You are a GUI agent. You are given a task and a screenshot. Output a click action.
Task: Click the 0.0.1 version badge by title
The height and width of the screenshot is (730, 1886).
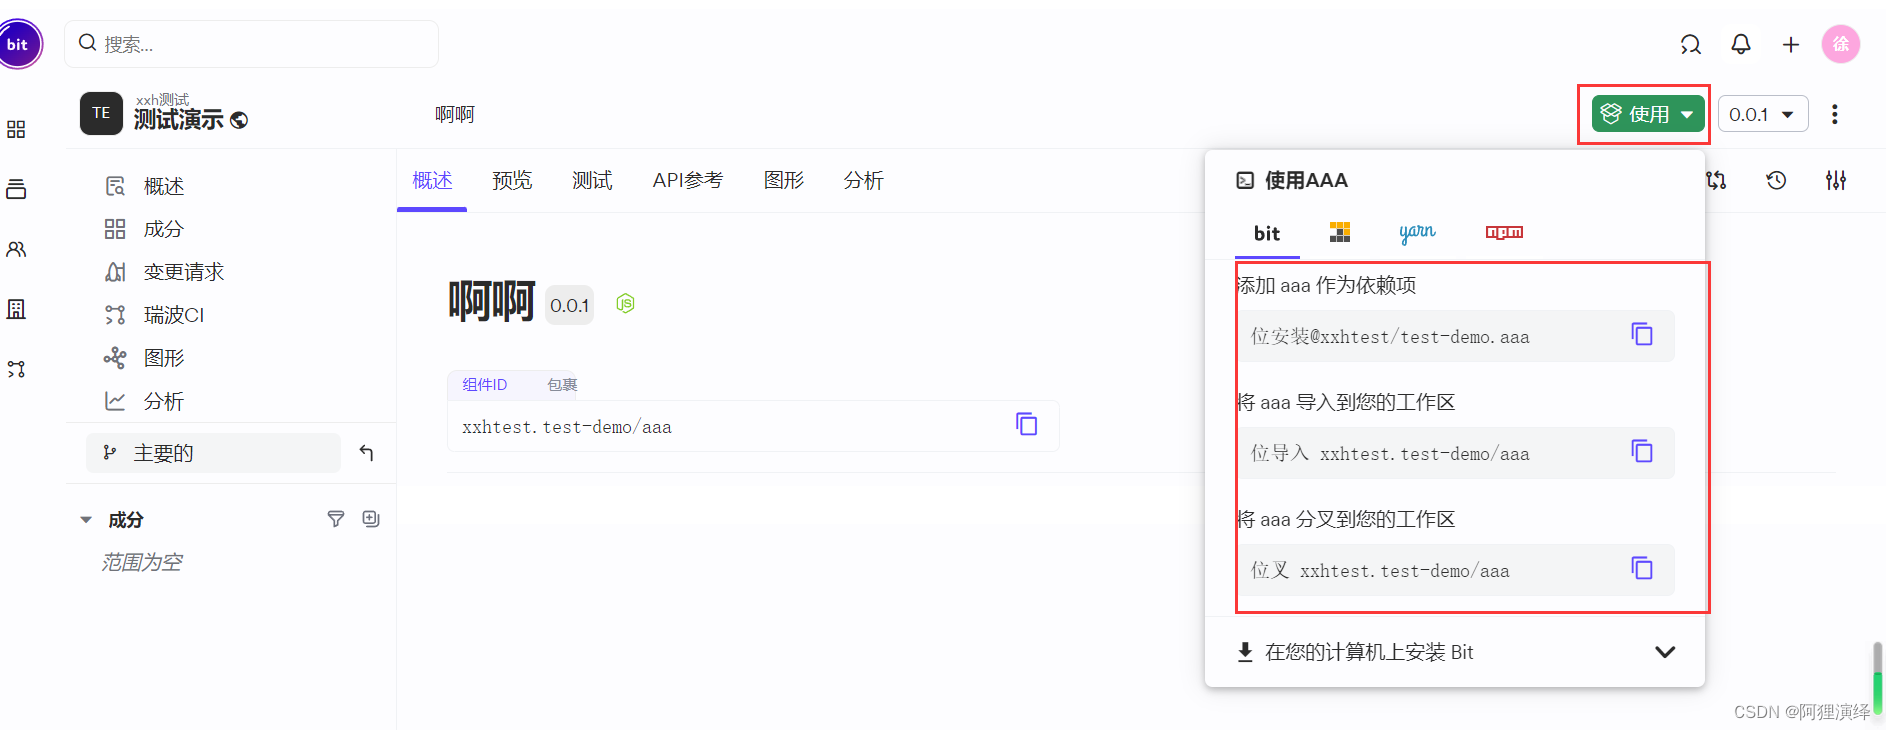click(x=570, y=305)
